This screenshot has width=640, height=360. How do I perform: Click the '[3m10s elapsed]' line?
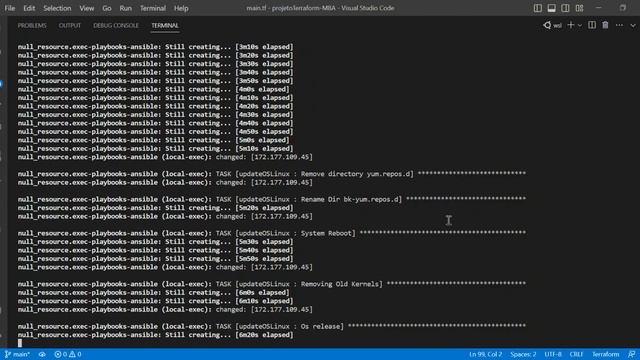click(156, 47)
